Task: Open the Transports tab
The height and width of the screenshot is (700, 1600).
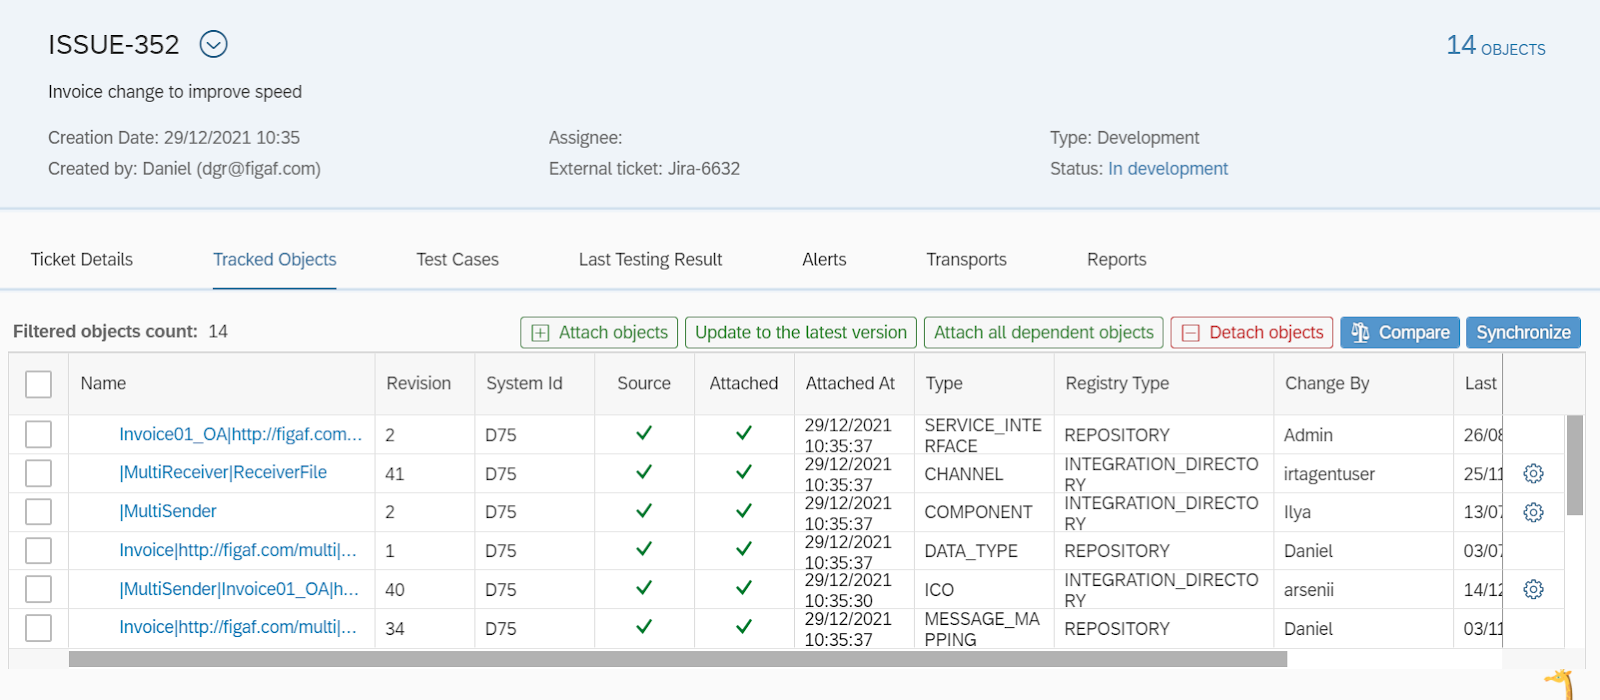Action: tap(966, 259)
